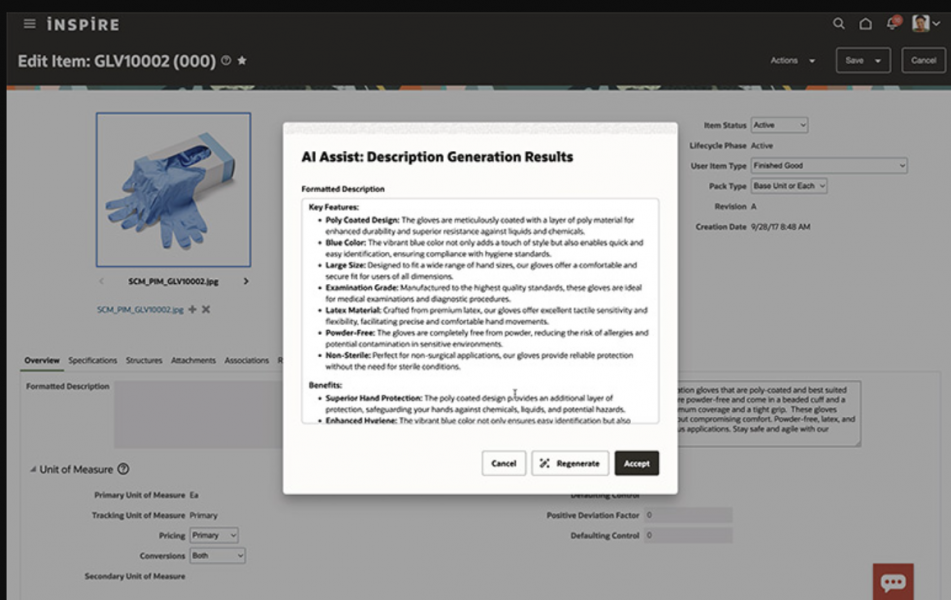Open the Attachments tab
The width and height of the screenshot is (951, 600).
(x=193, y=360)
